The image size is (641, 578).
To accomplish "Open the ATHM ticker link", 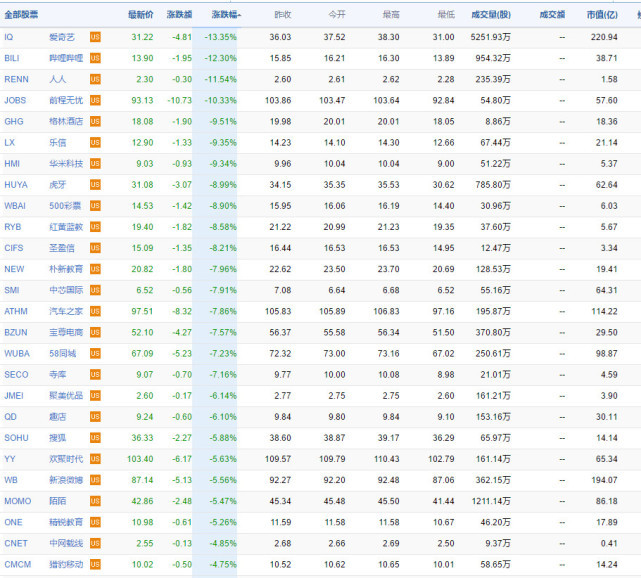I will click(16, 311).
